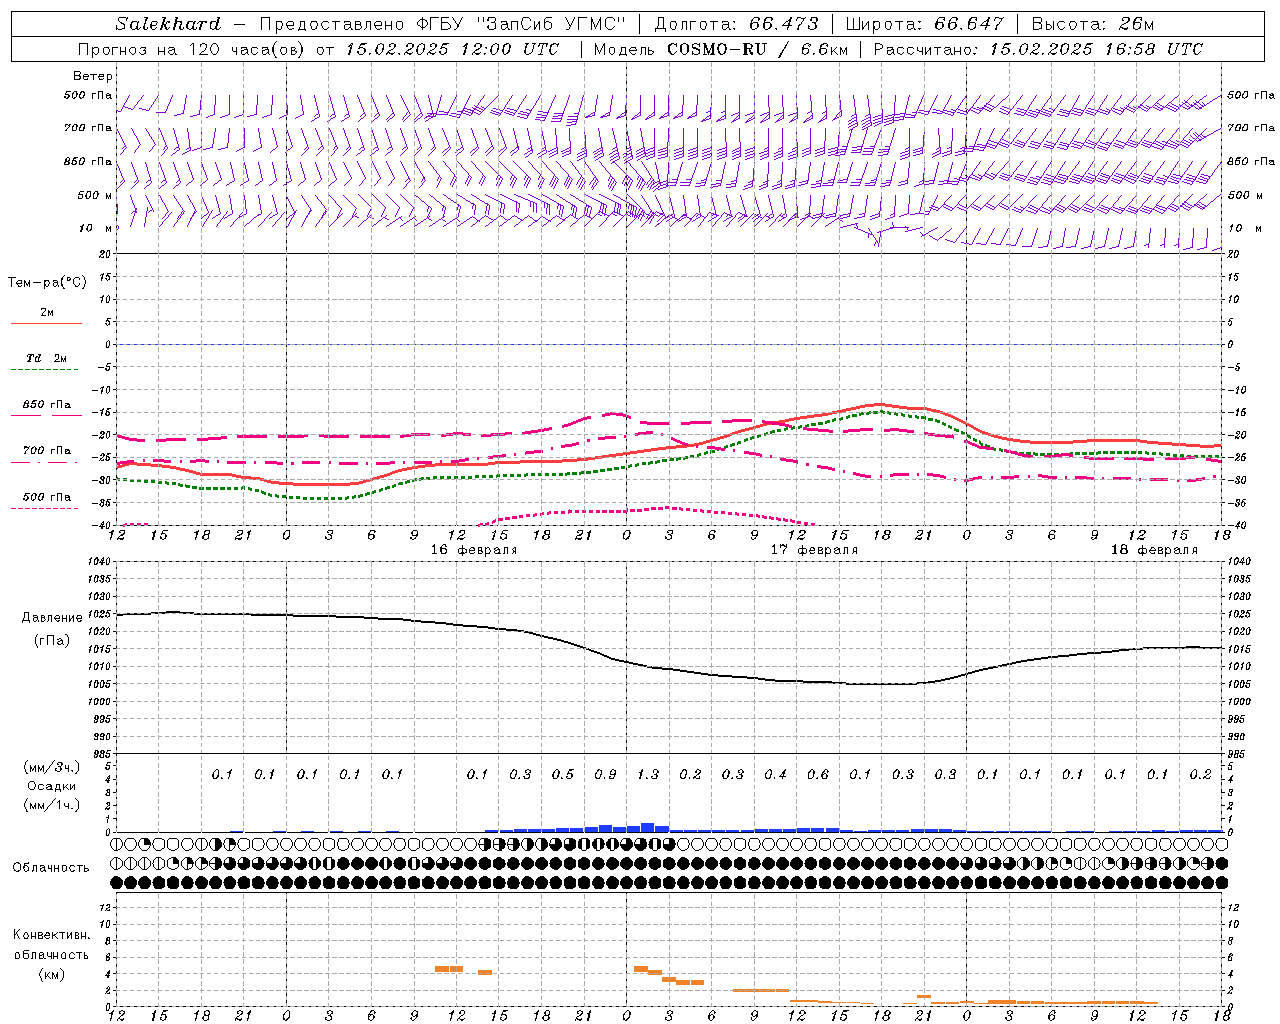Click the Ветер panel label
The height and width of the screenshot is (1024, 1280).
tap(92, 76)
